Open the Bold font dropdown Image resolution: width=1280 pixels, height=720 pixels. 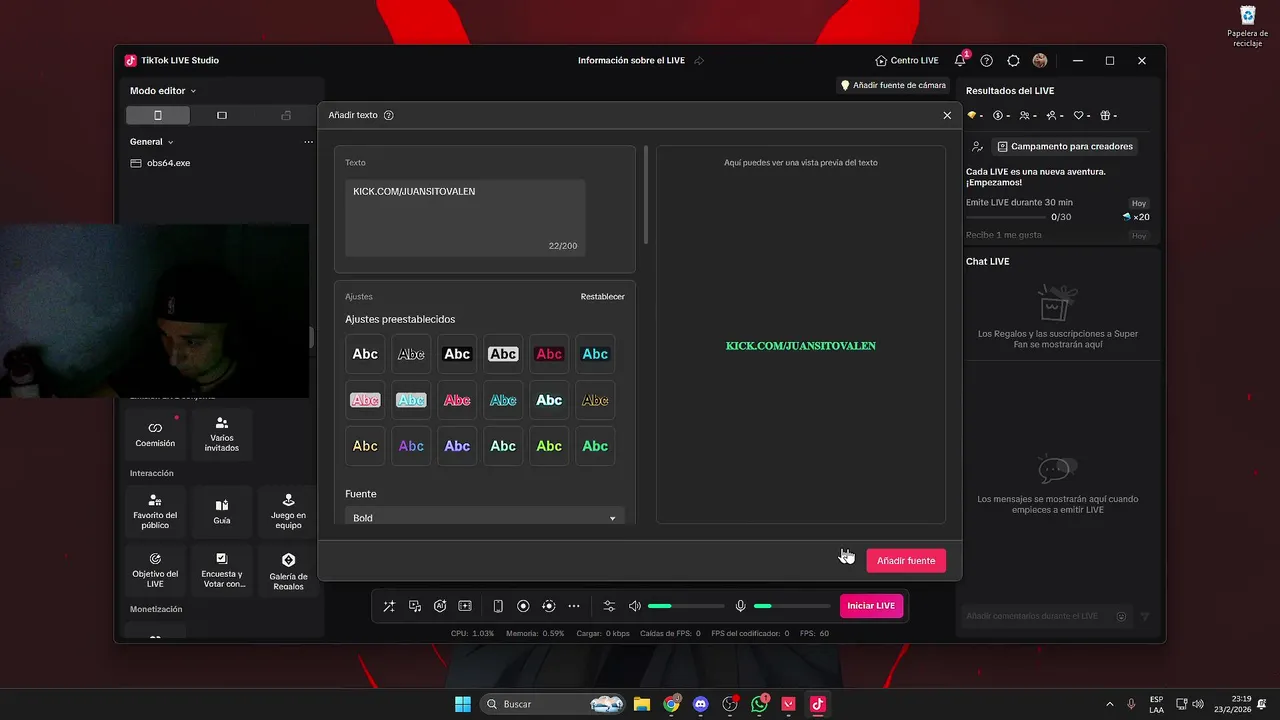pyautogui.click(x=485, y=517)
